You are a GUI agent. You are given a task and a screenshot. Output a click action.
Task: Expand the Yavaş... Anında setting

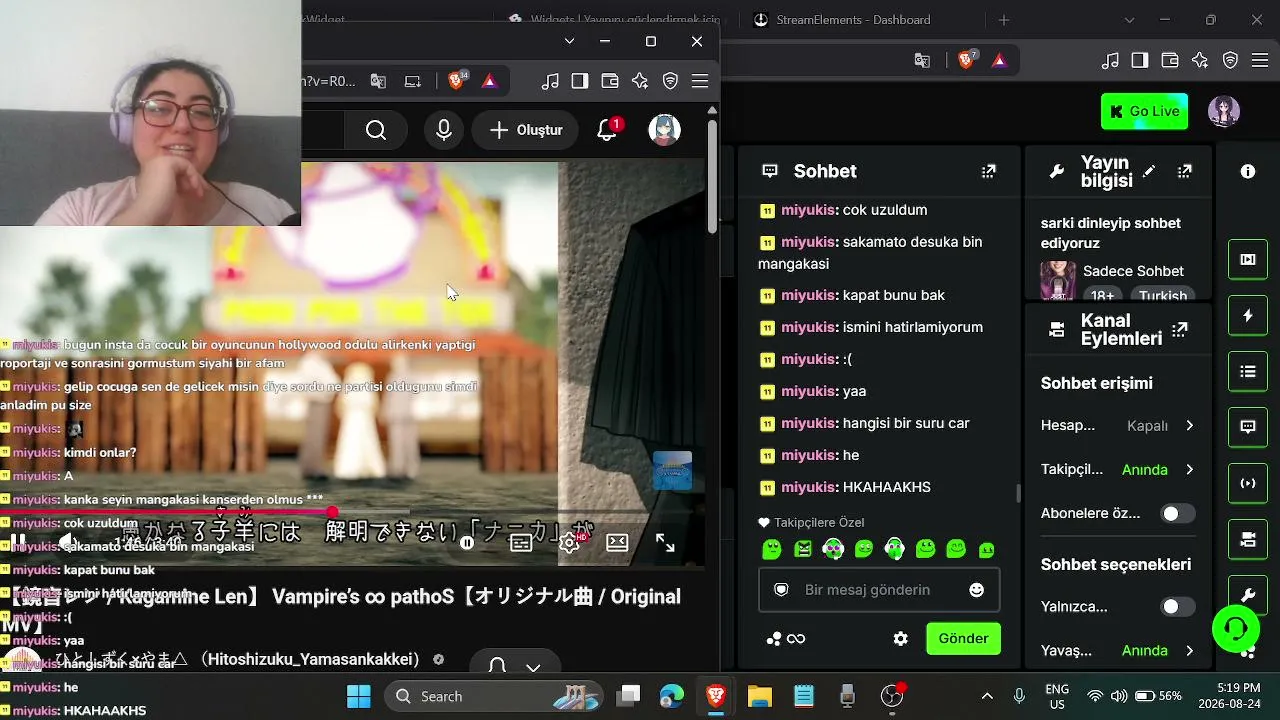click(1118, 651)
